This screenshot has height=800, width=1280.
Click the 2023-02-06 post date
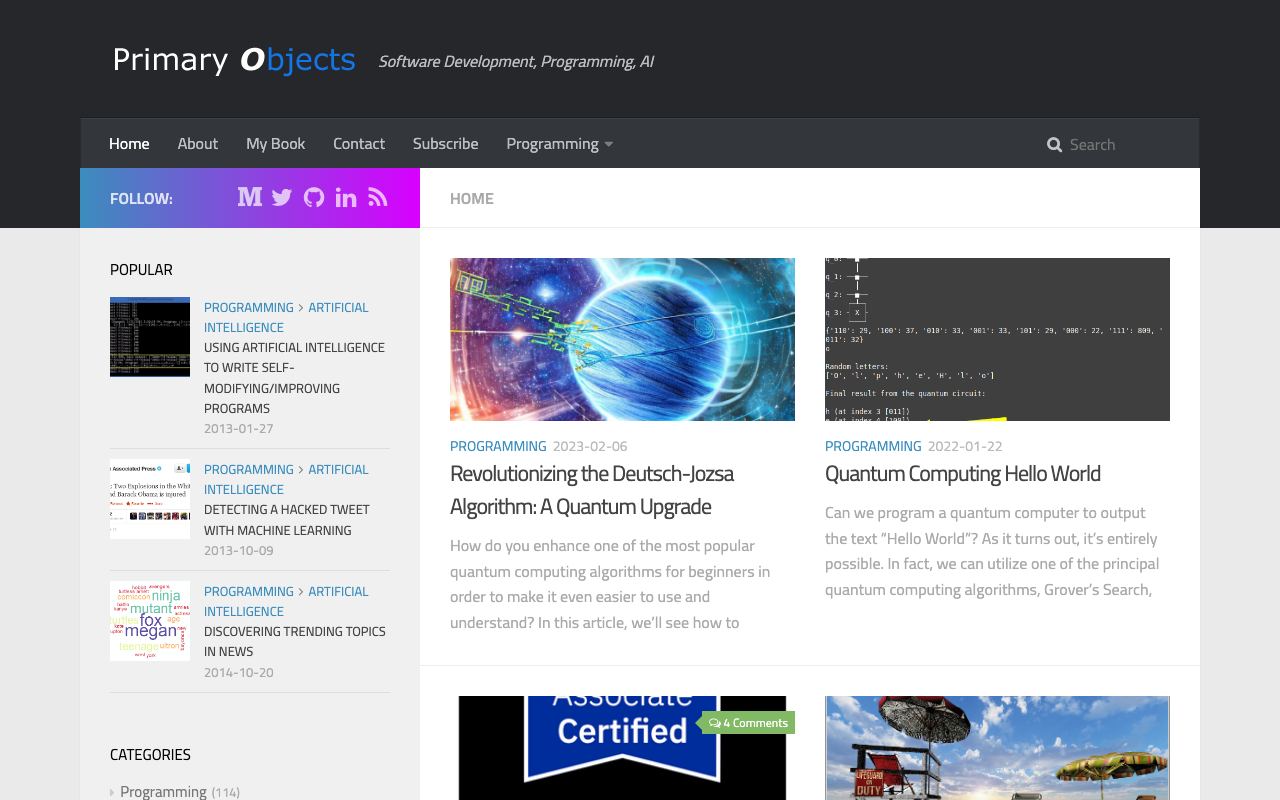pos(590,446)
